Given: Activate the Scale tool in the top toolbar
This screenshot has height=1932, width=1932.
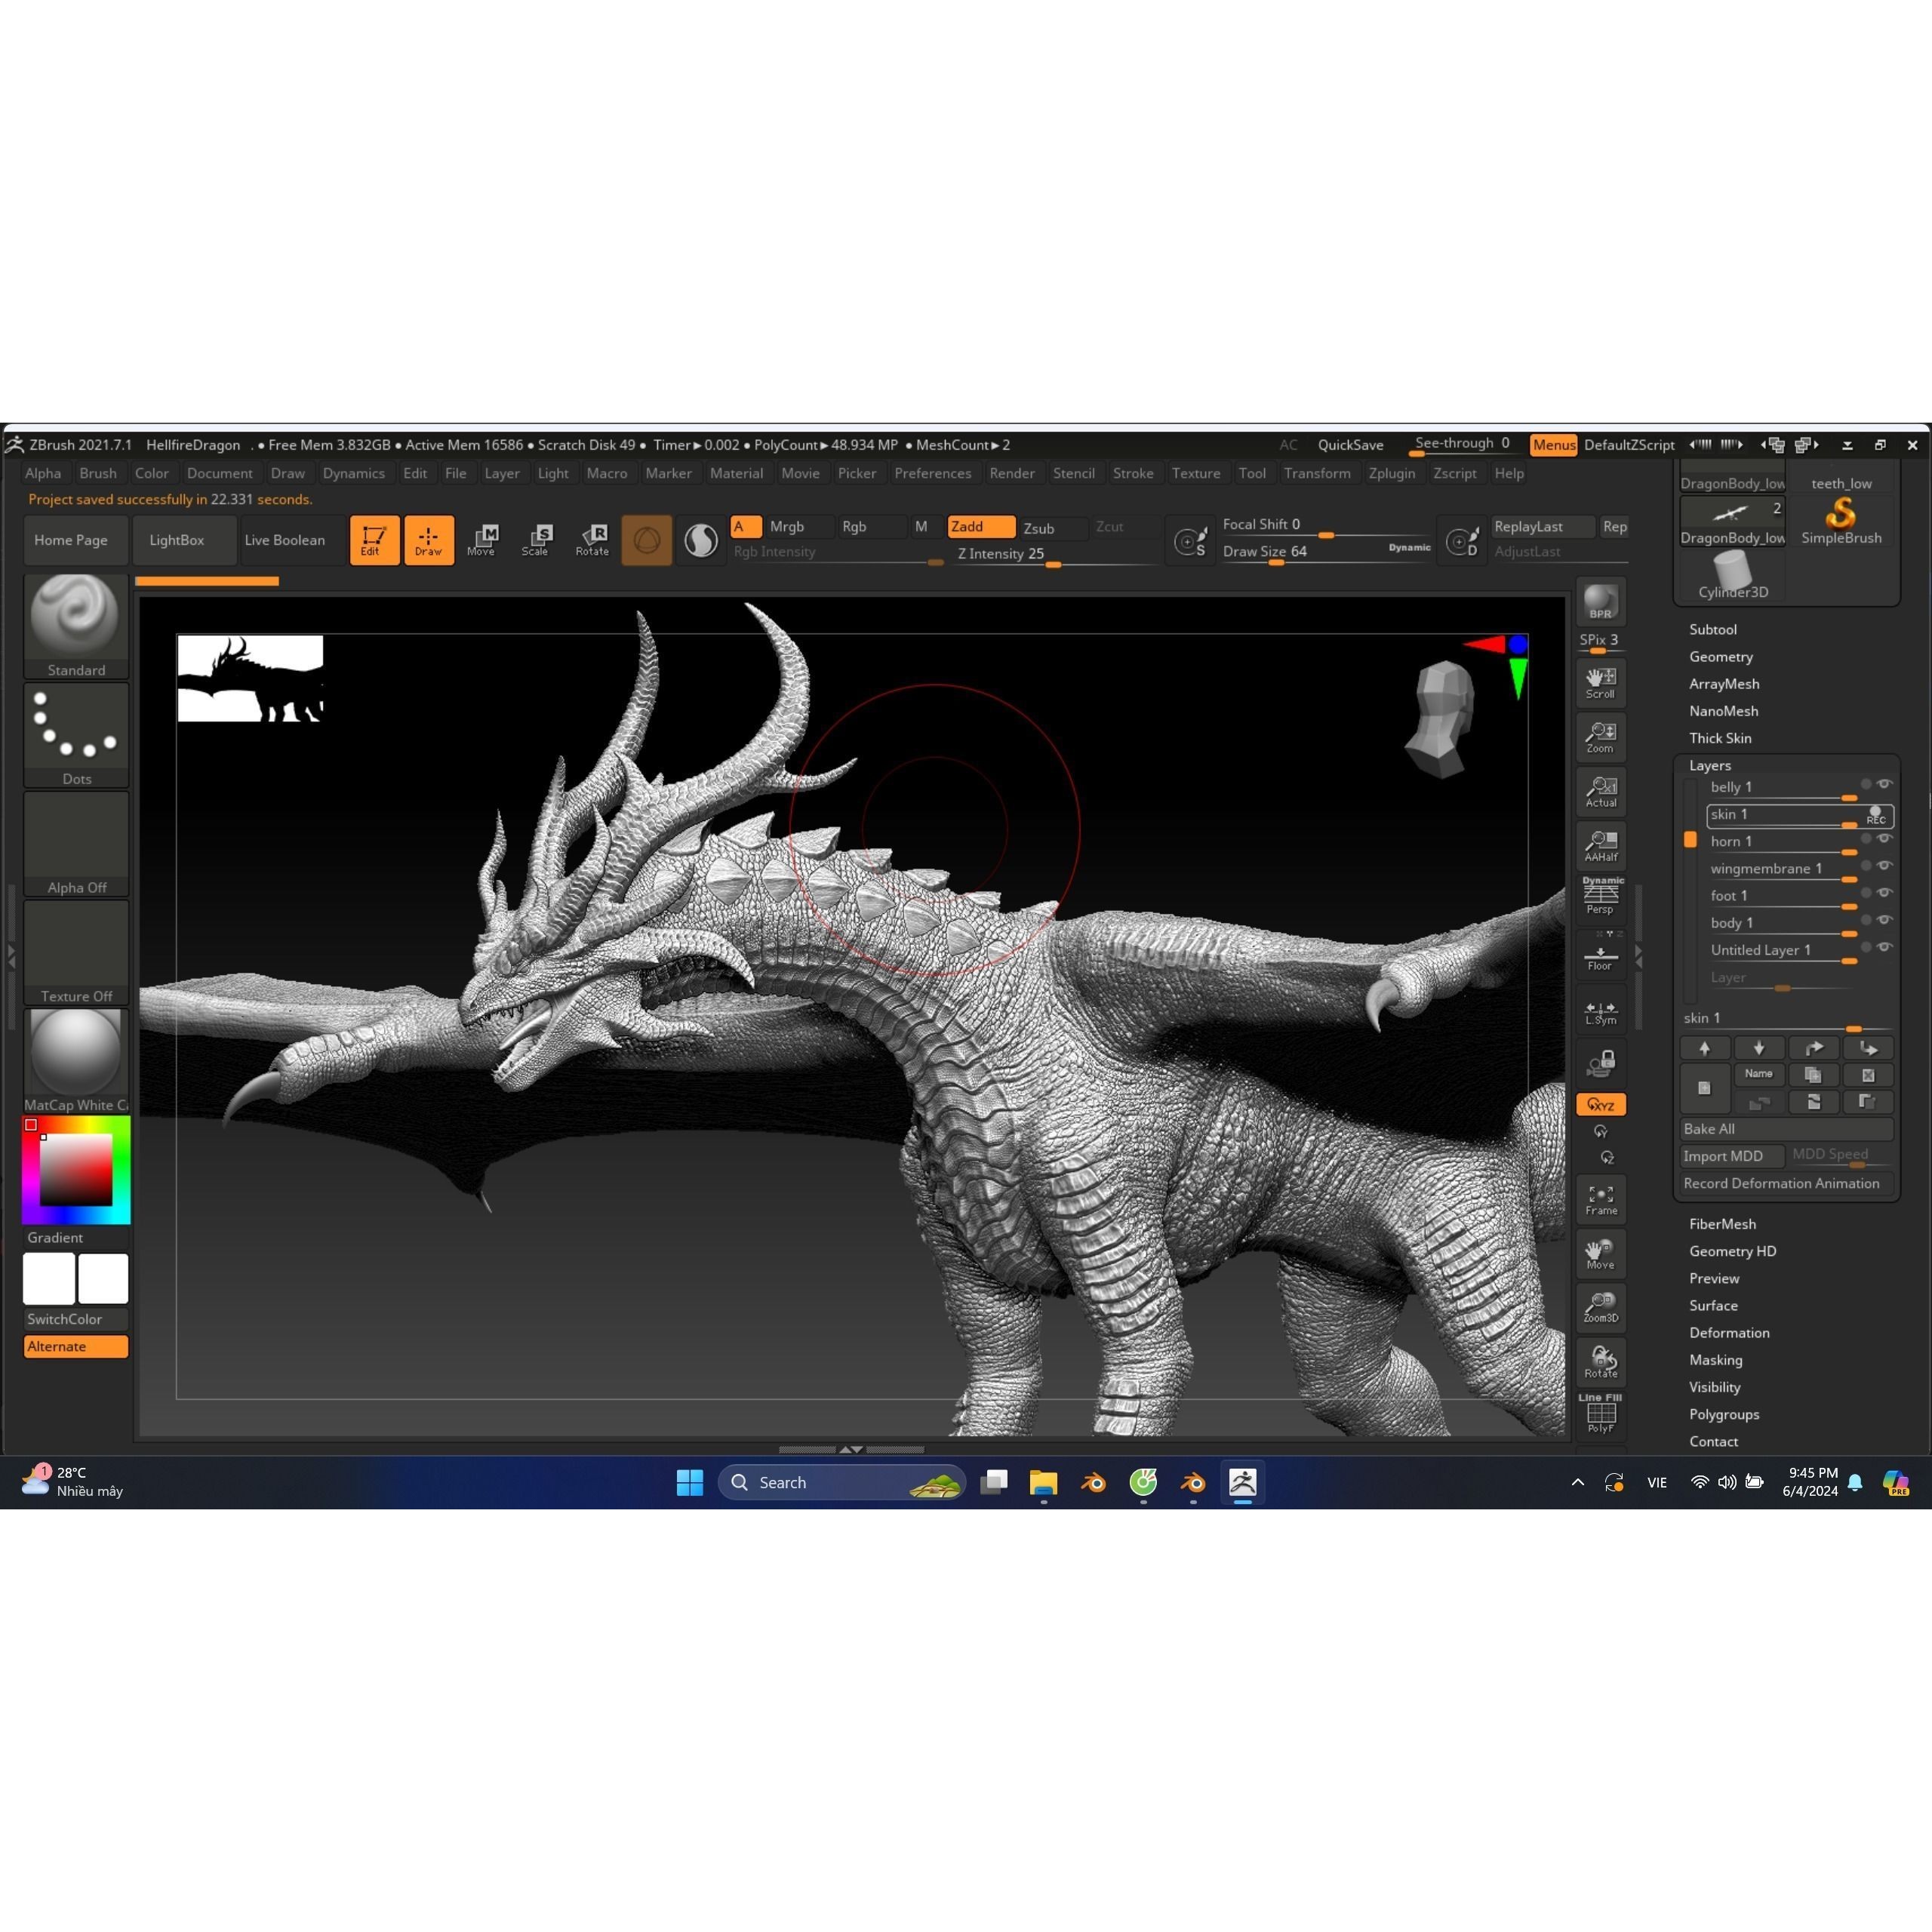Looking at the screenshot, I should [537, 540].
